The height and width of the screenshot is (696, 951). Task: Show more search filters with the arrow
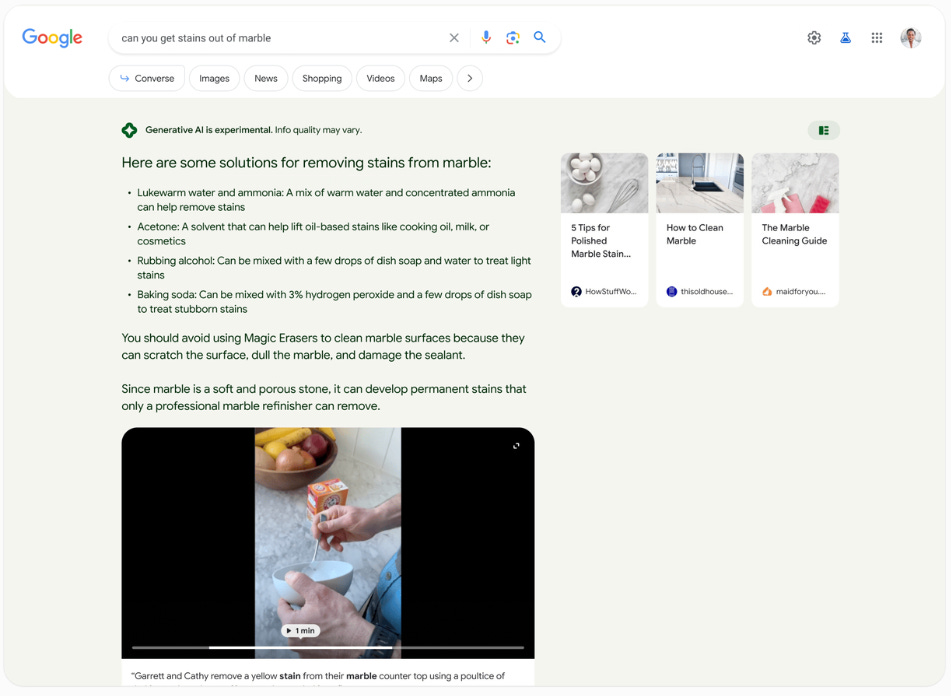click(469, 78)
